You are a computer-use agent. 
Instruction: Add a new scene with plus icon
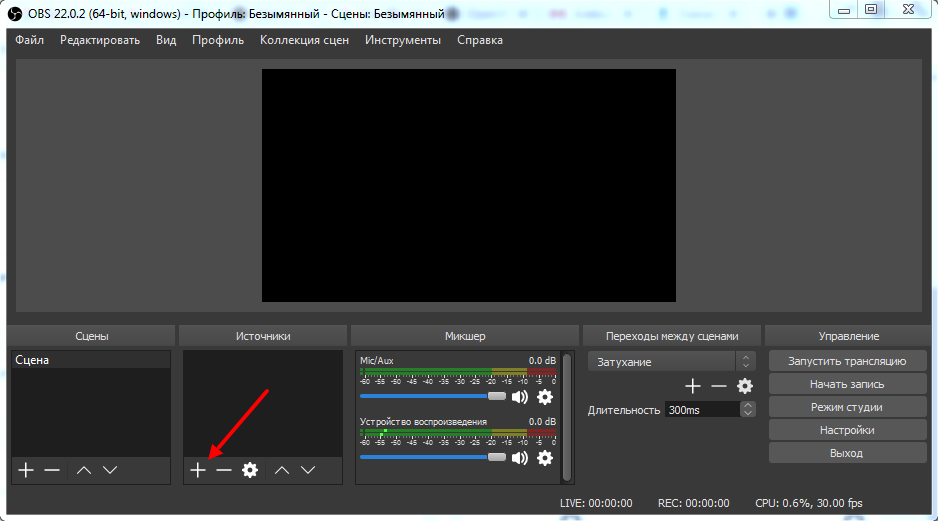(x=26, y=469)
